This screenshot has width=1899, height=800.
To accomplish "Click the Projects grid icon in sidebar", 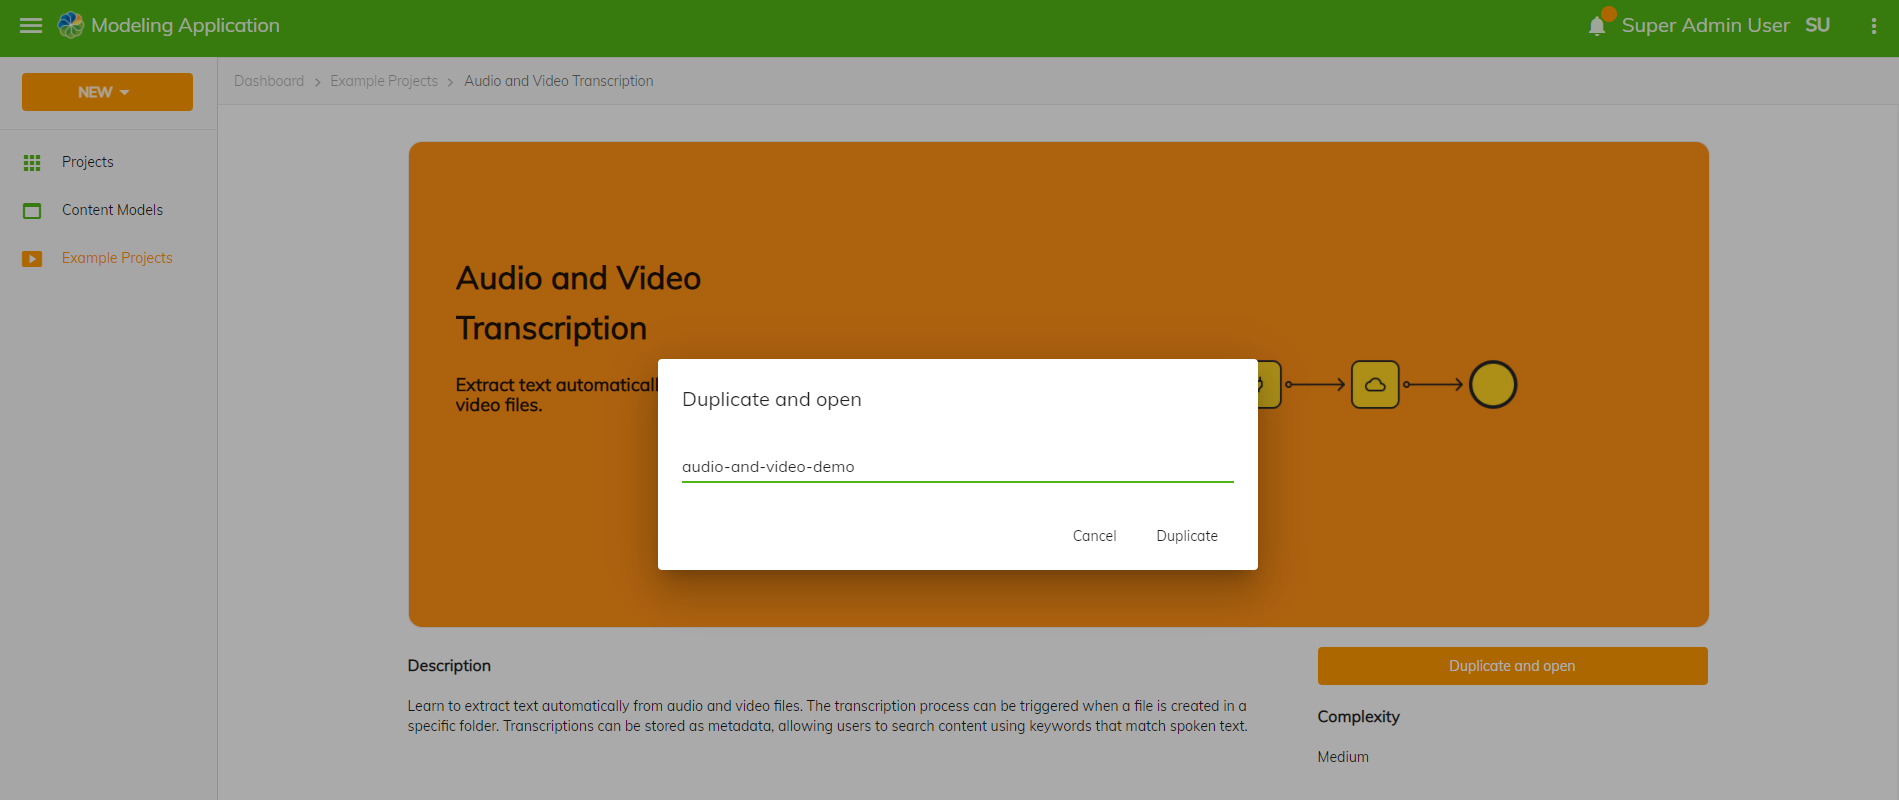I will 32,162.
